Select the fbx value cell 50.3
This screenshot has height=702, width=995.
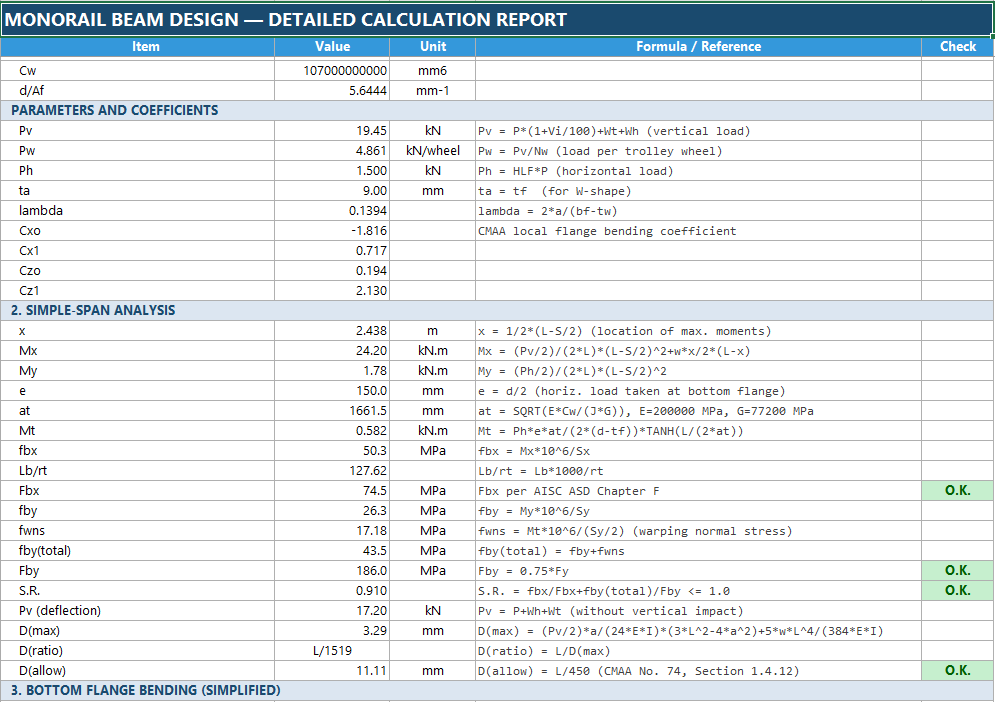pyautogui.click(x=332, y=451)
